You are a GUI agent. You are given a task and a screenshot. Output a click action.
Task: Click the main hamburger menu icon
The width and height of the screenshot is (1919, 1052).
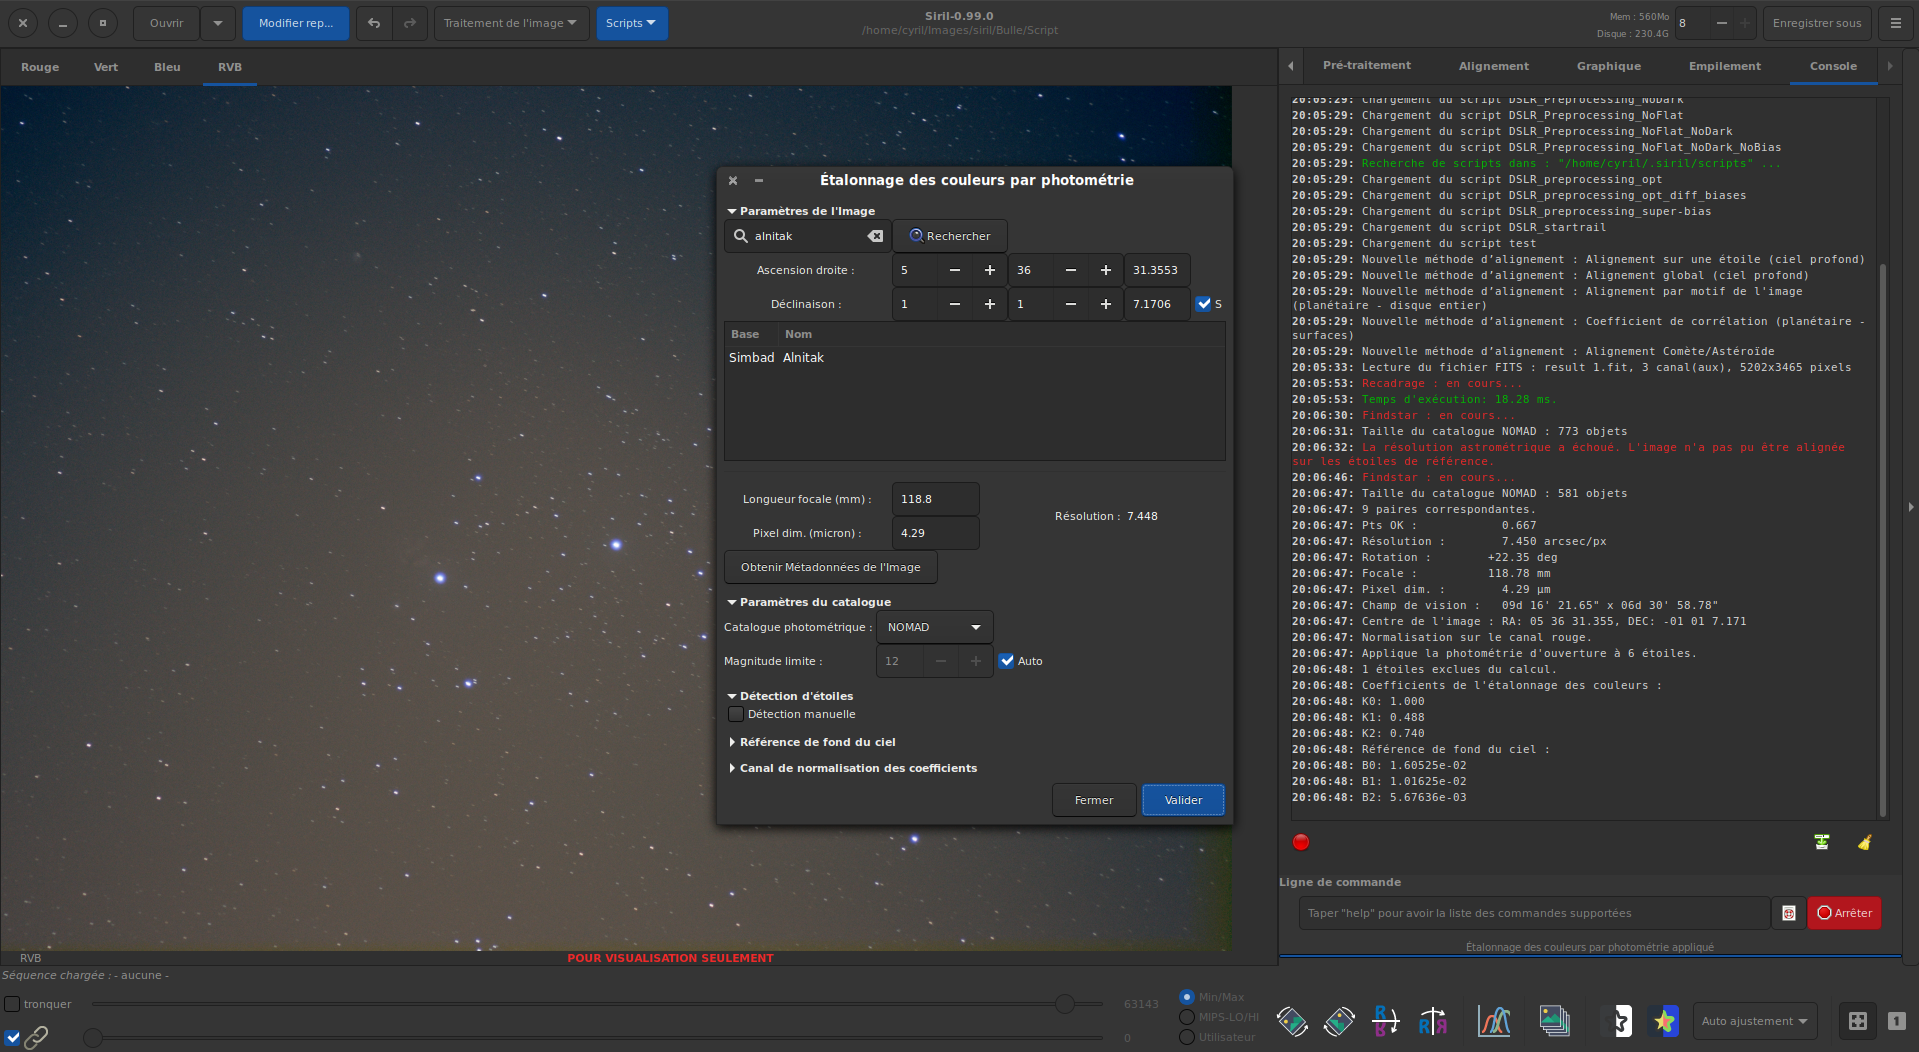[x=1895, y=23]
